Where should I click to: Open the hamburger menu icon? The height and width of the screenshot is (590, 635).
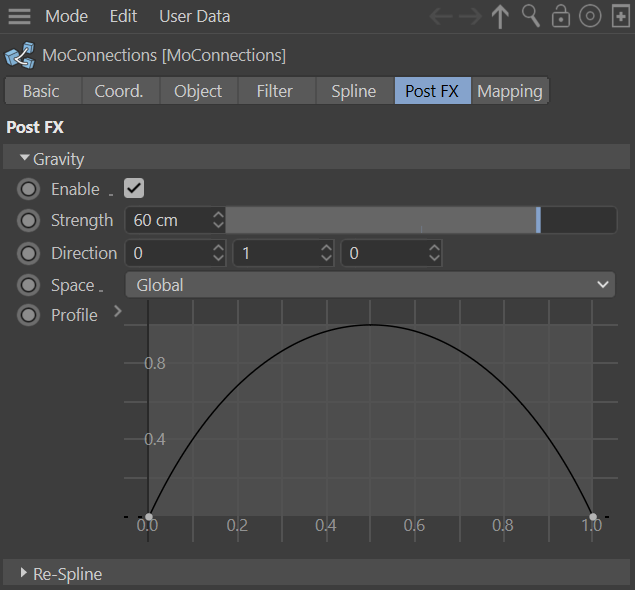coord(20,17)
